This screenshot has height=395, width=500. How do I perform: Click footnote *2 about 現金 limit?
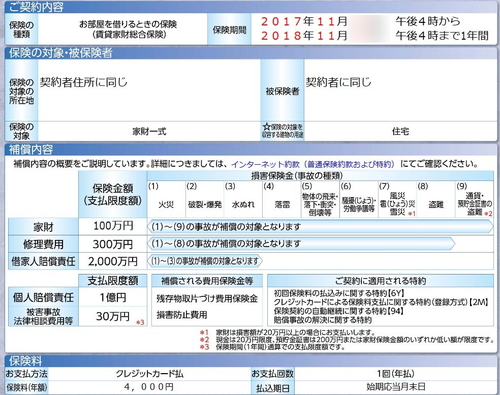(346, 340)
